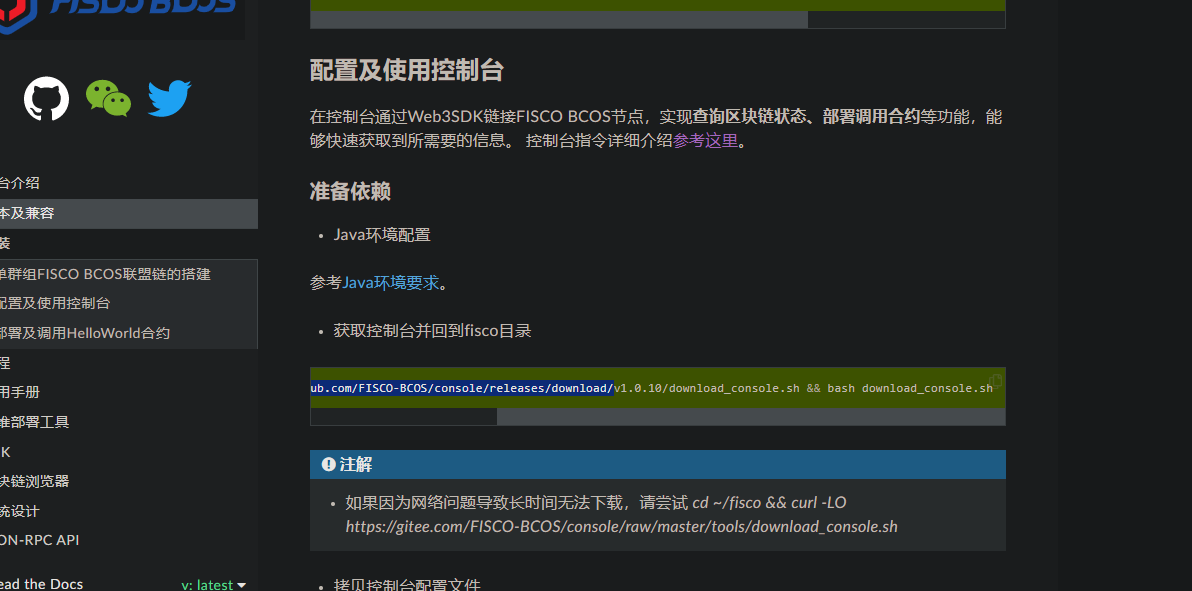
Task: Click the 获取控制台并回到fisco目录 bullet text
Action: pos(433,331)
